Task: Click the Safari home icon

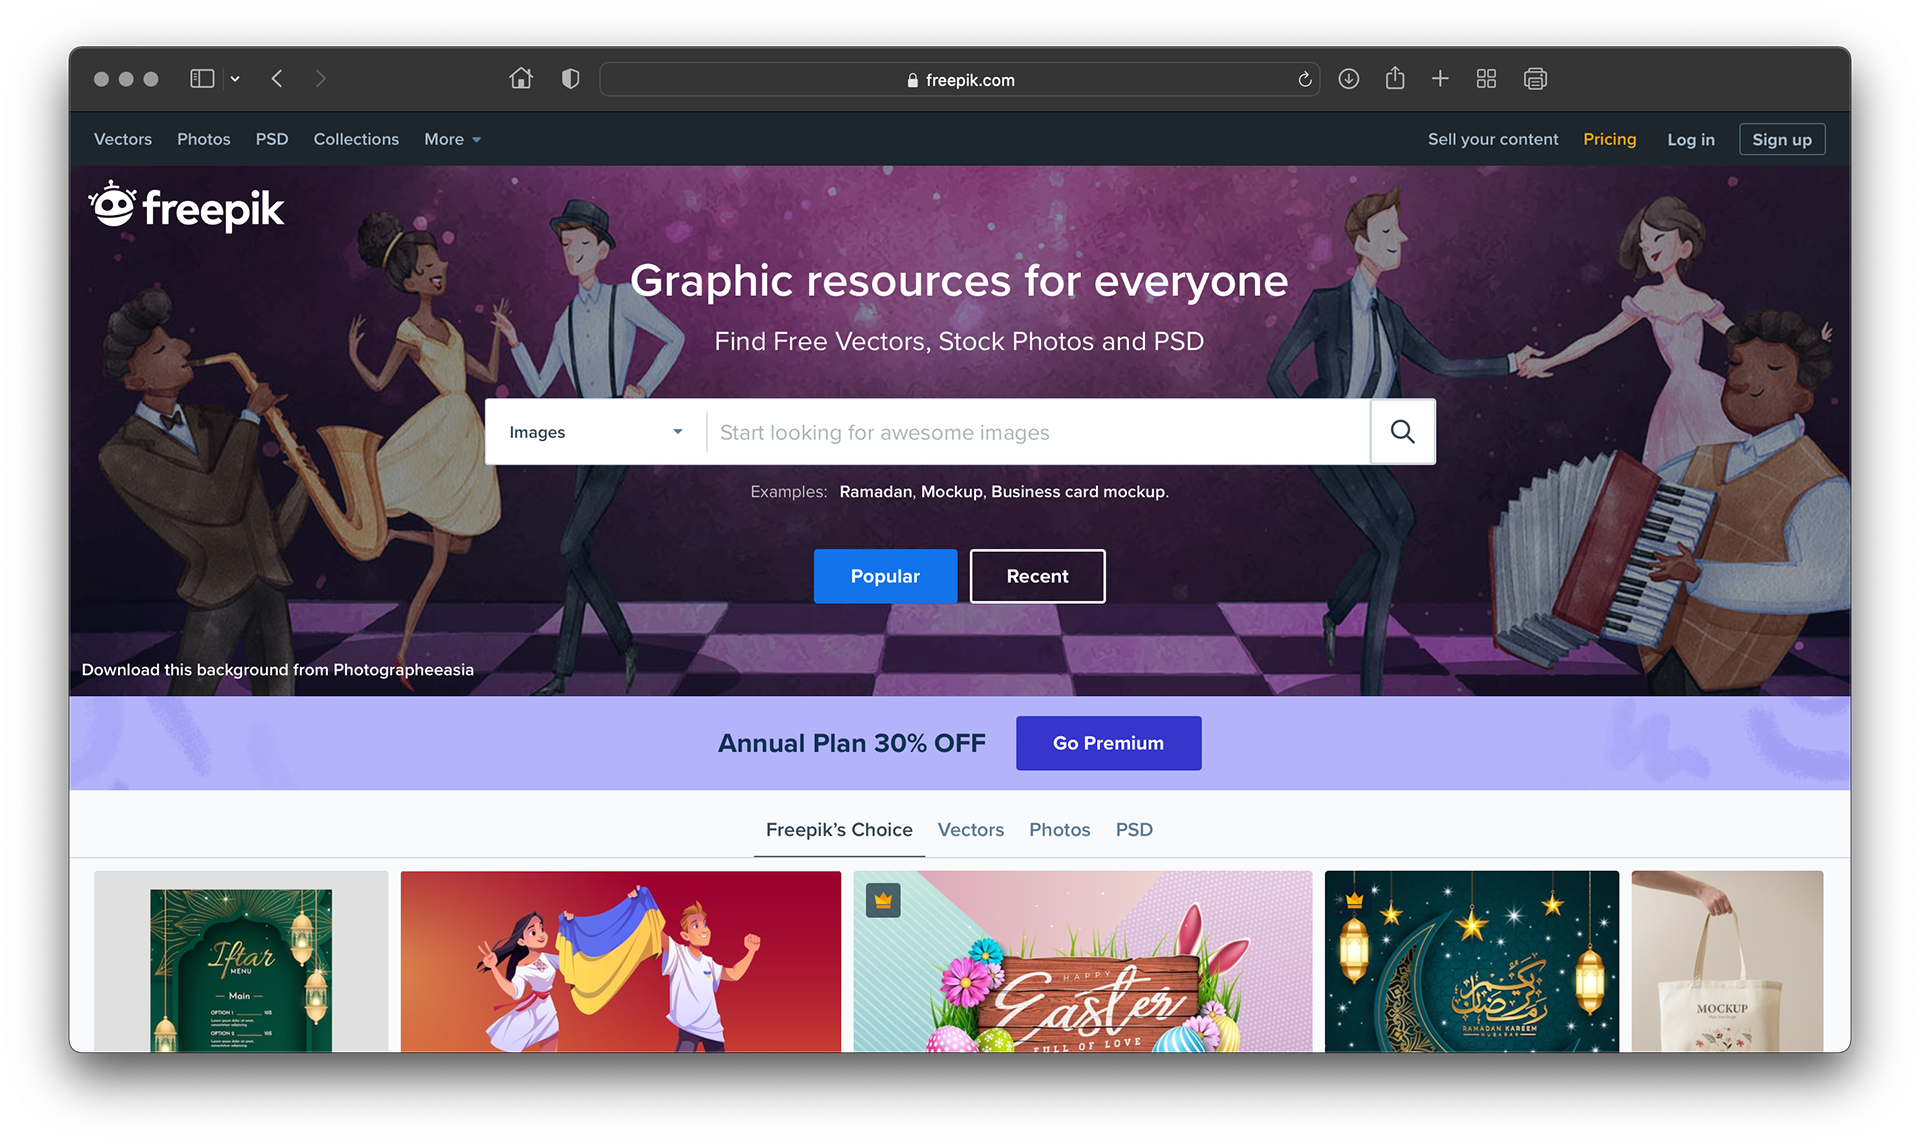Action: pos(521,79)
